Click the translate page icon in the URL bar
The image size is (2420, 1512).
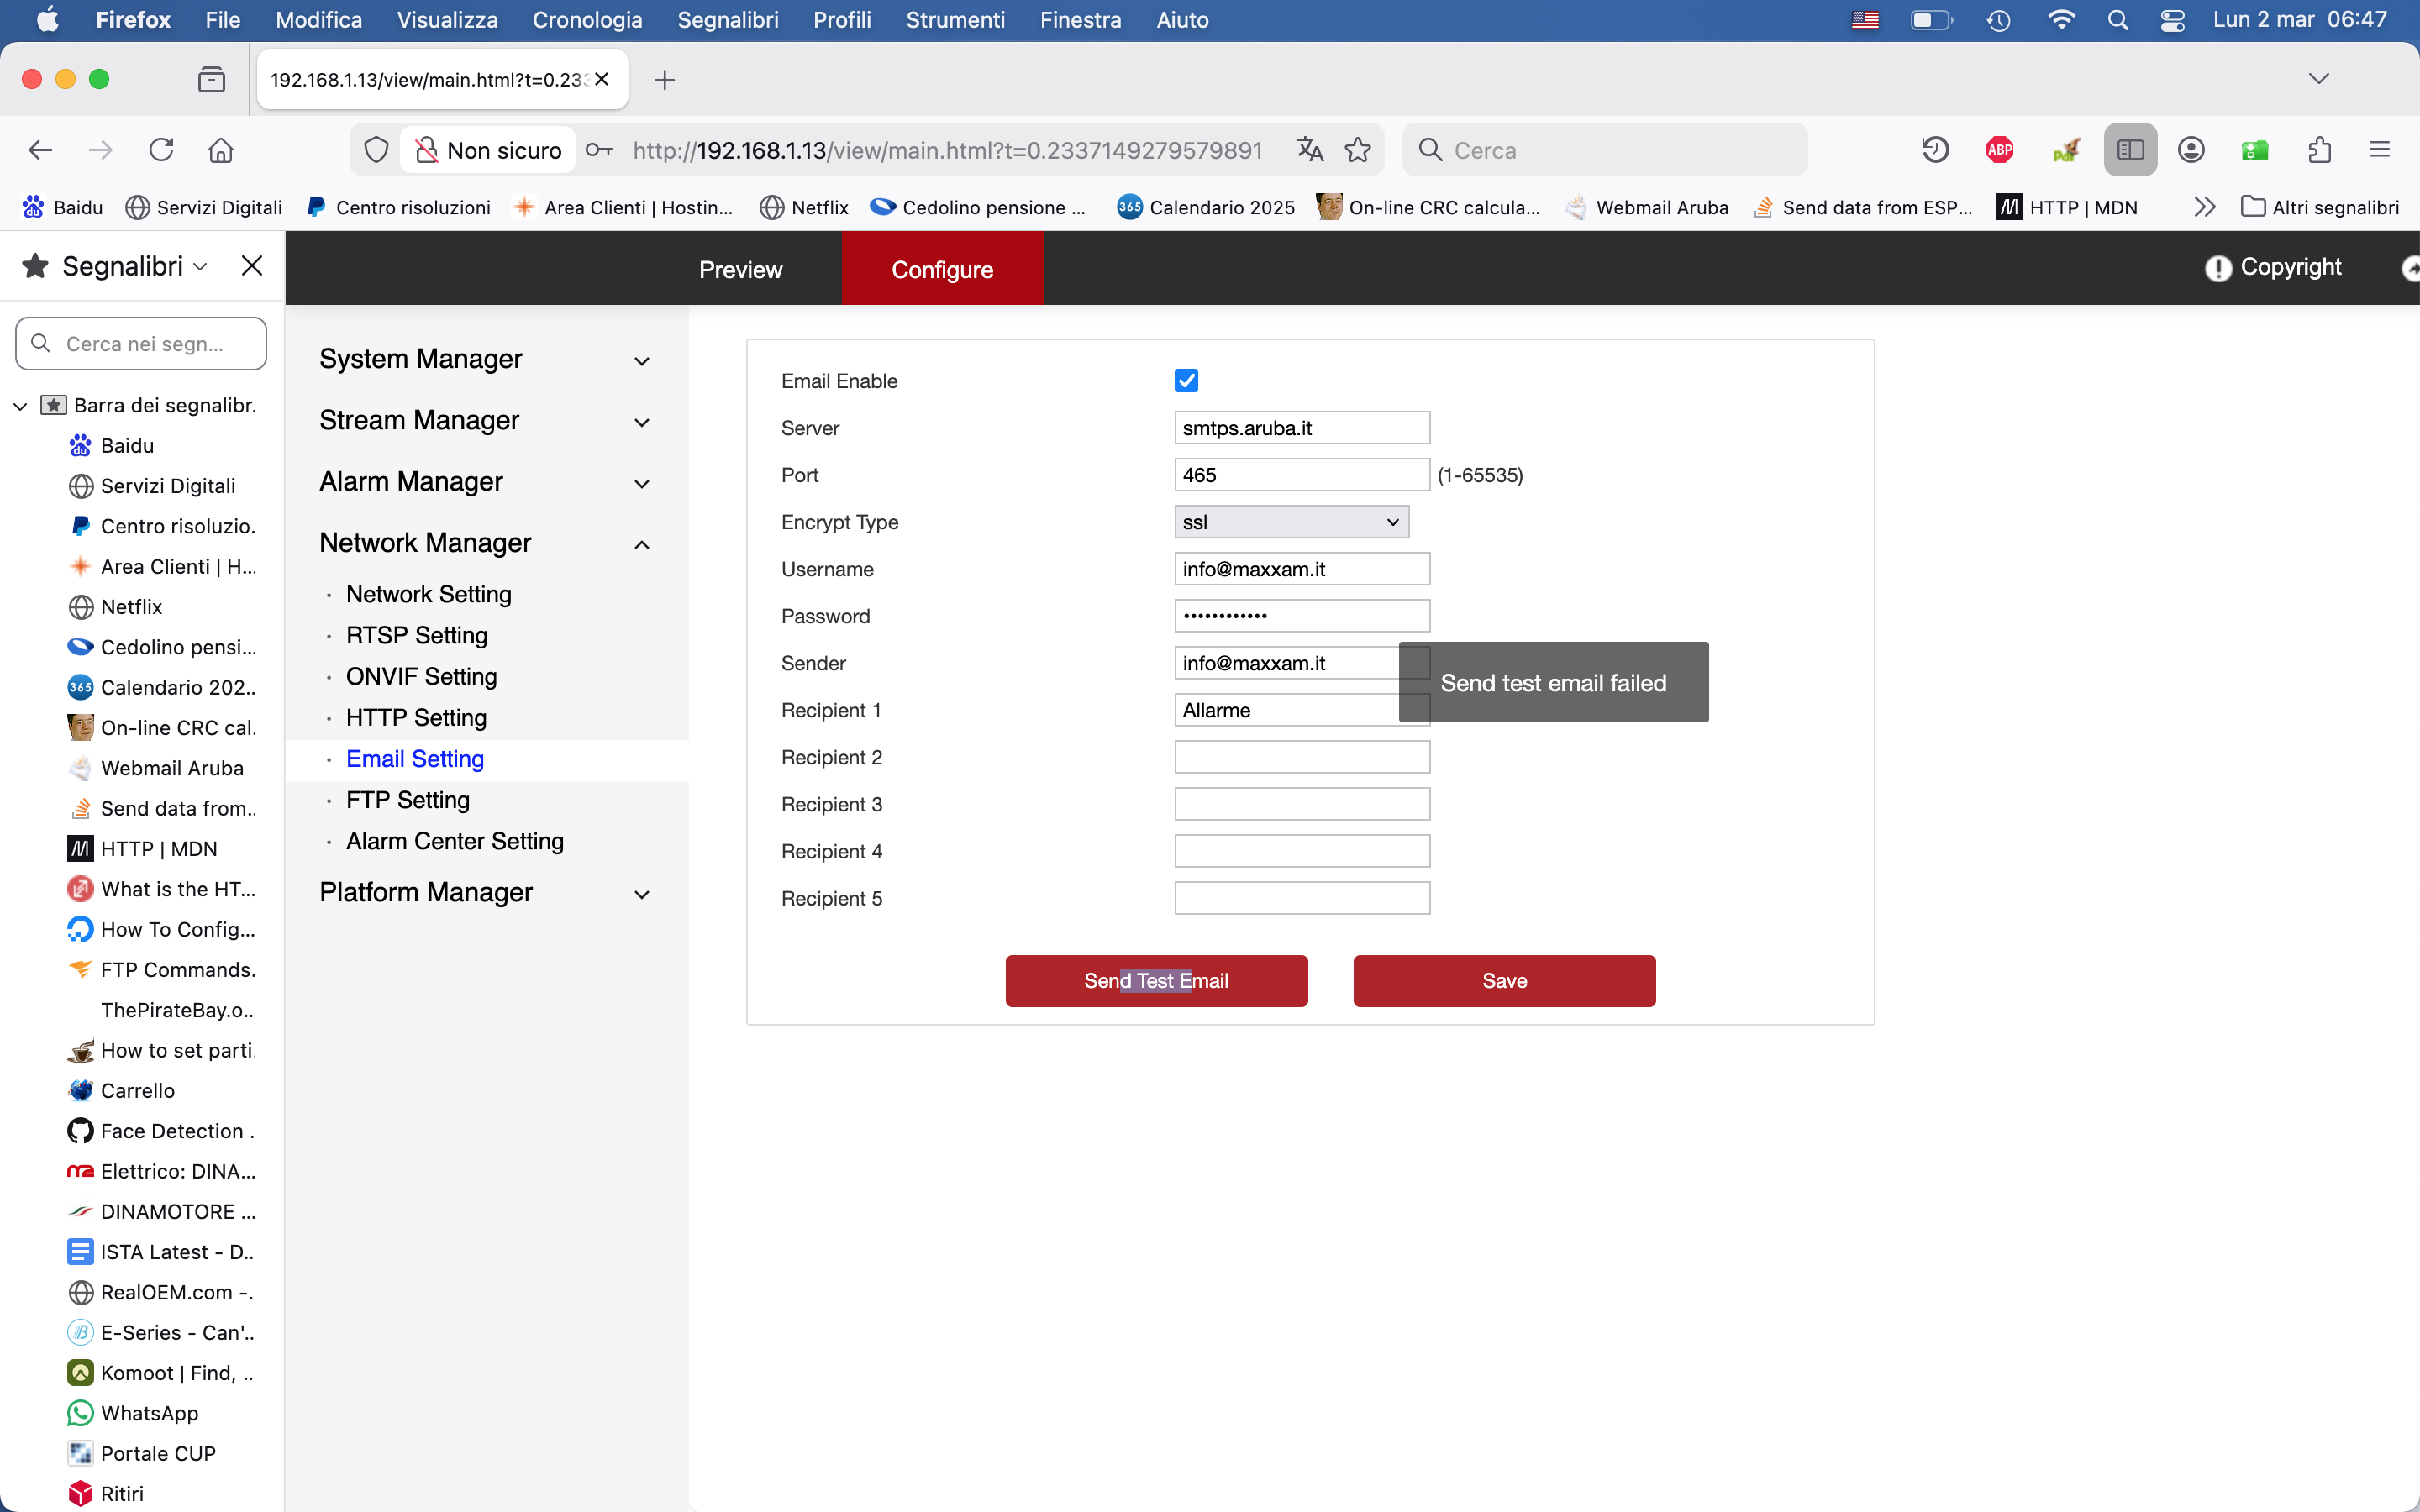1309,150
